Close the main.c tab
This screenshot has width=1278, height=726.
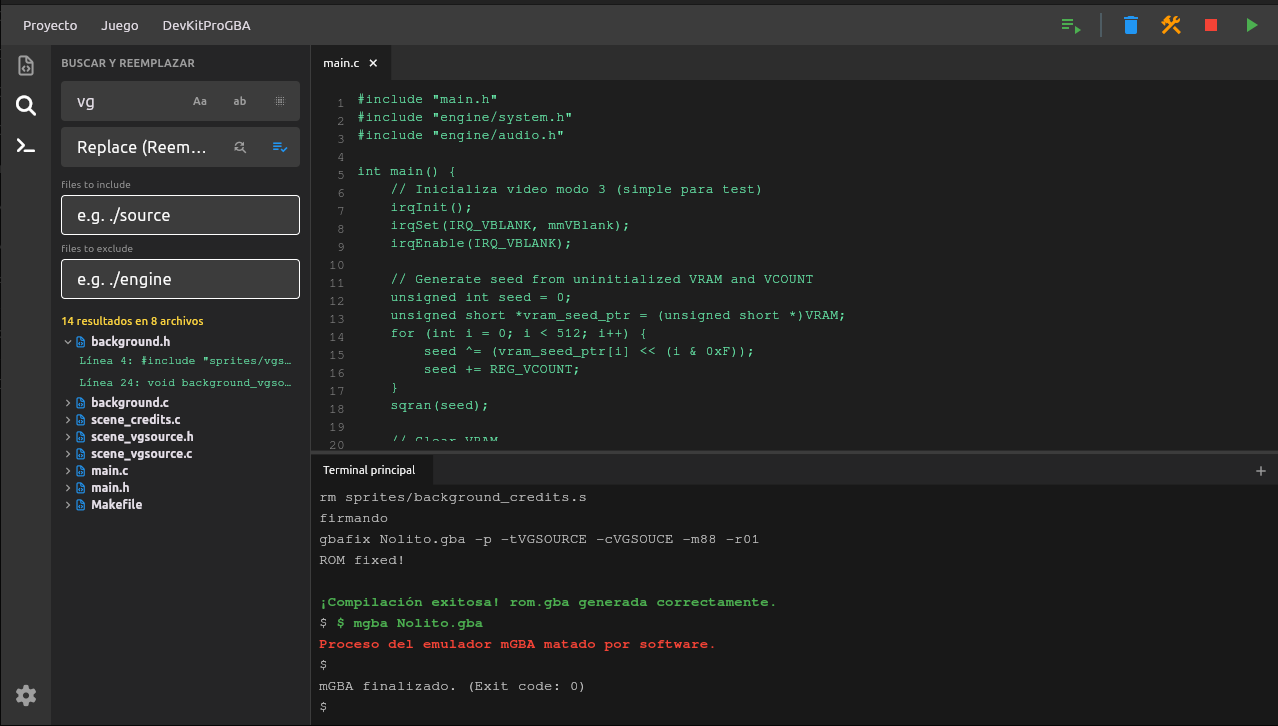[373, 63]
